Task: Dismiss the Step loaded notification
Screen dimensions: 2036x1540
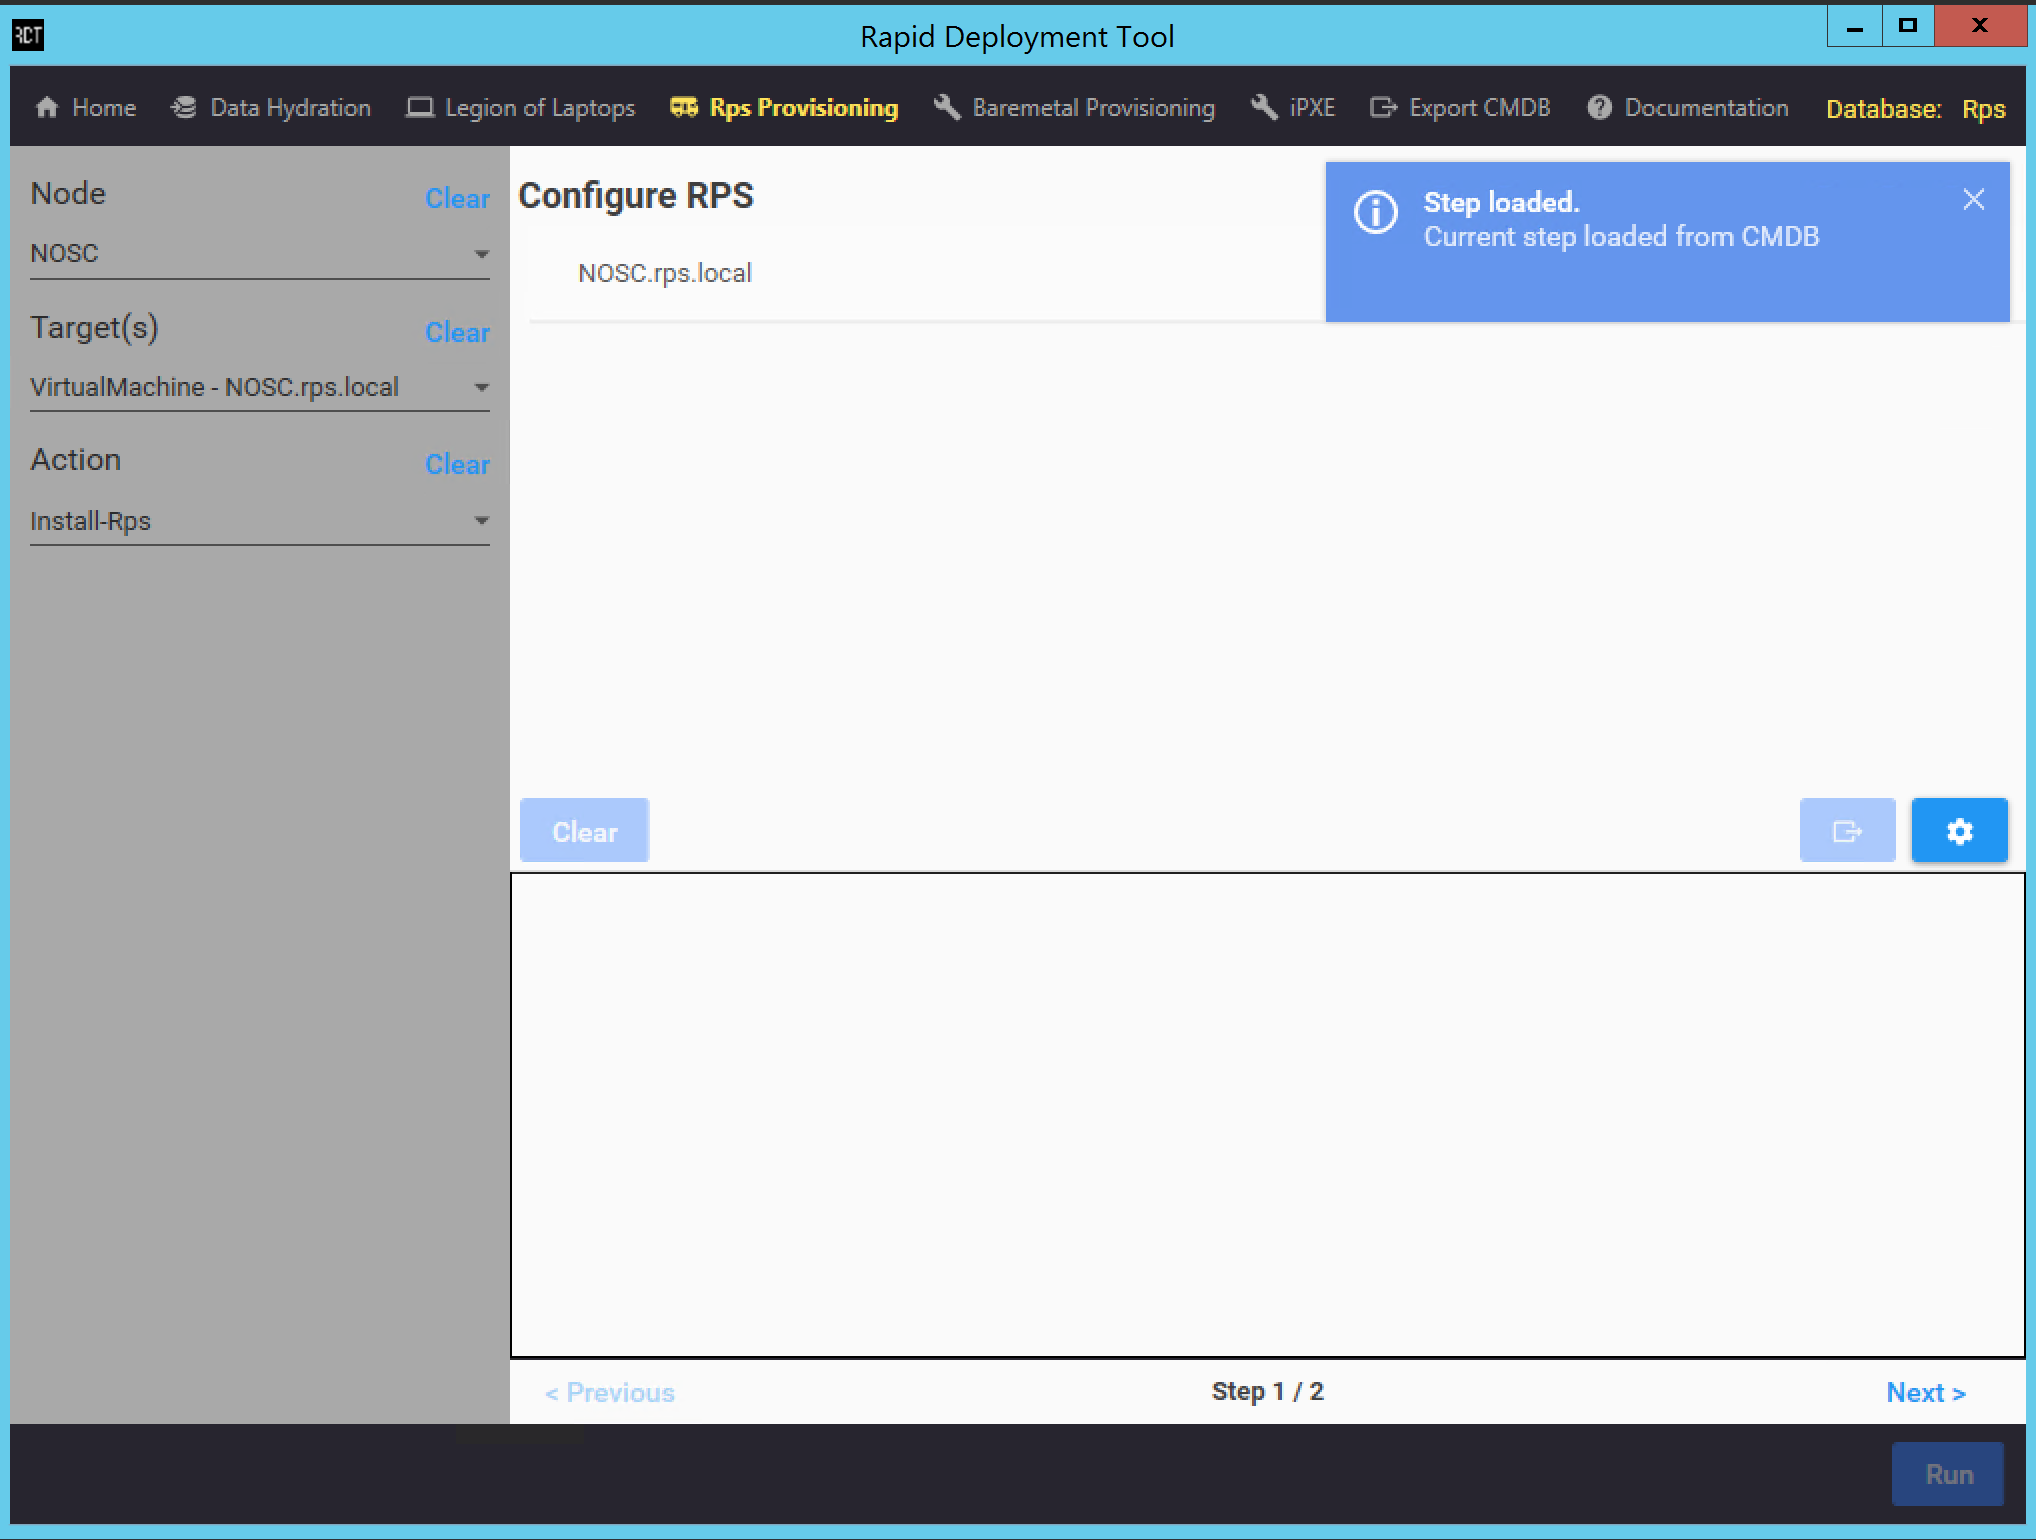Action: 1974,200
